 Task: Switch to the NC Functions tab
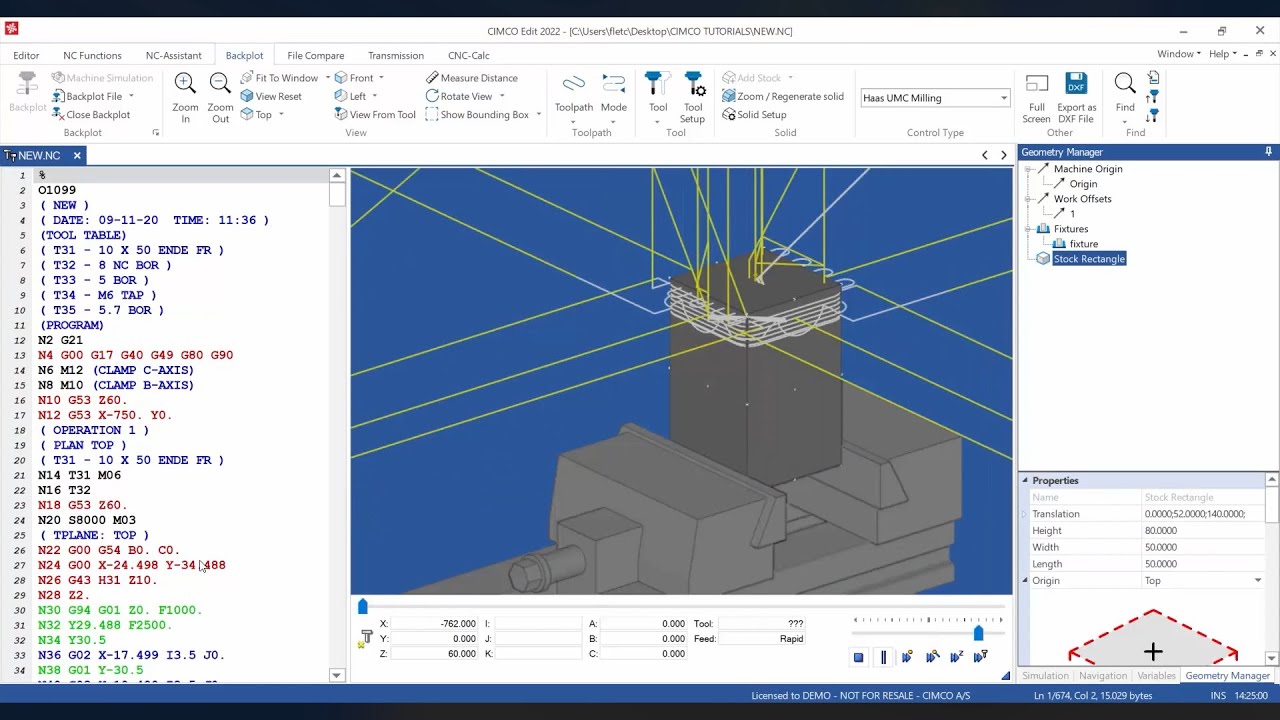(x=92, y=55)
